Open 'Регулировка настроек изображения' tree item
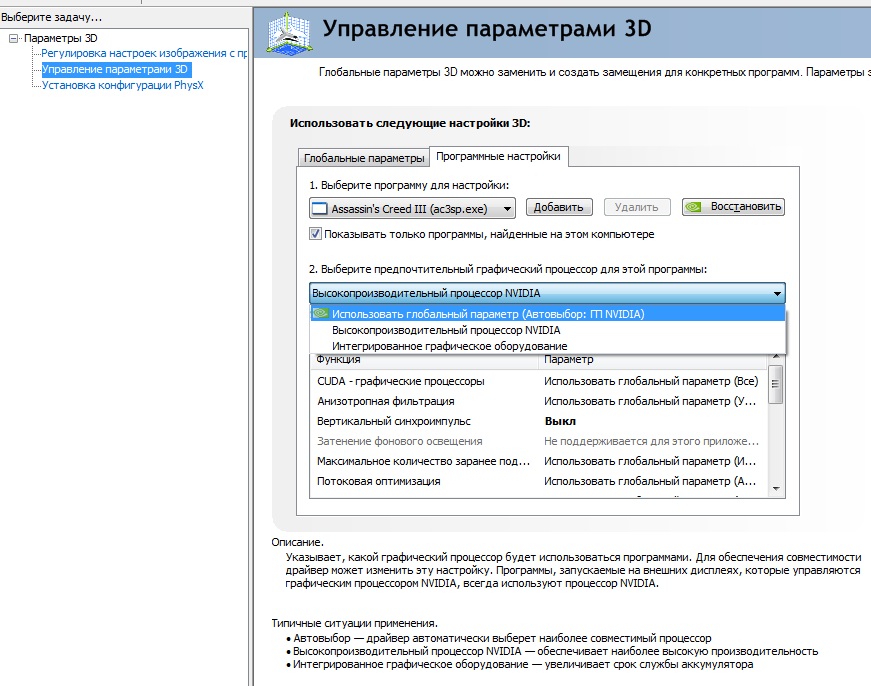This screenshot has width=871, height=686. (144, 53)
